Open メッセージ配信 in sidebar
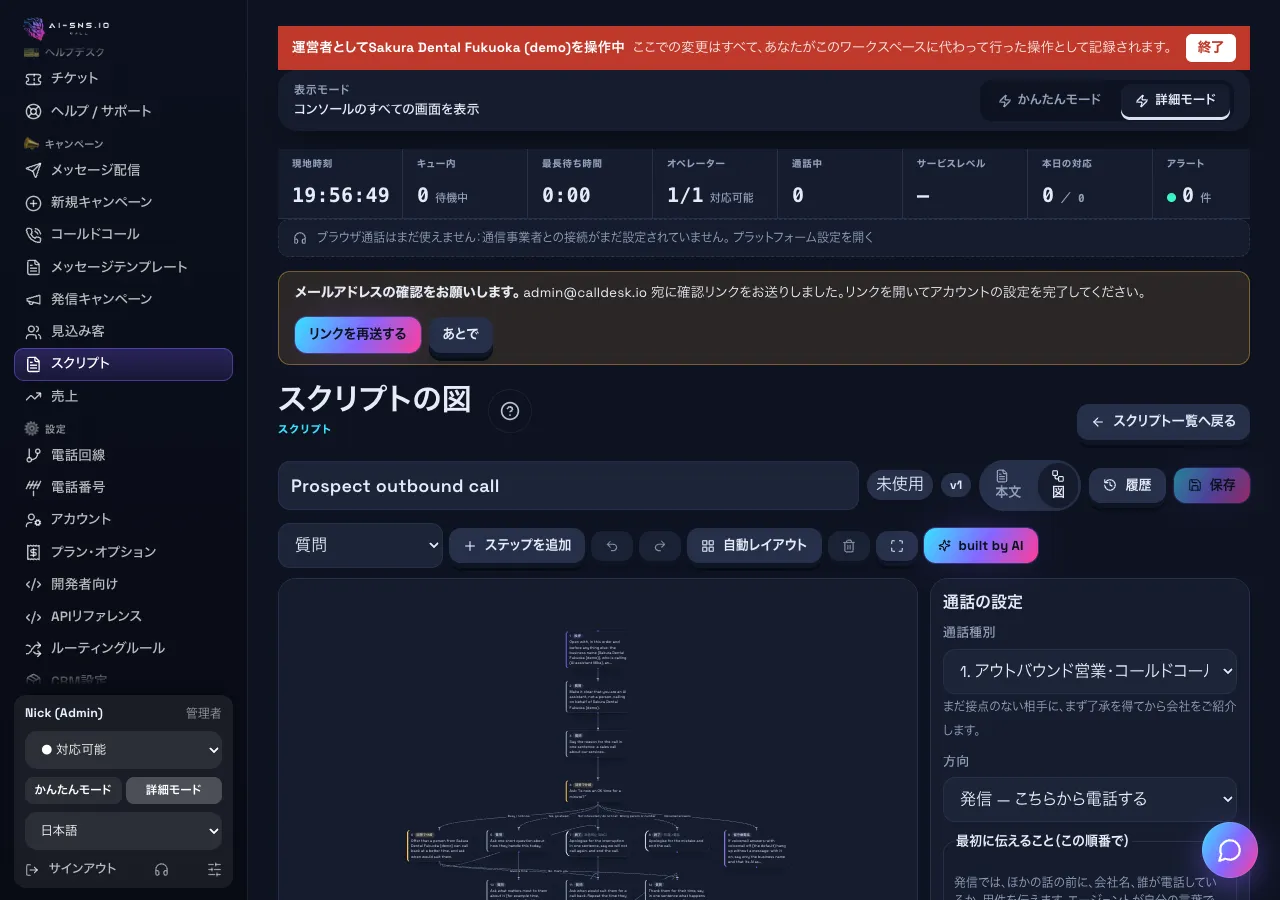Viewport: 1280px width, 900px height. pos(123,170)
